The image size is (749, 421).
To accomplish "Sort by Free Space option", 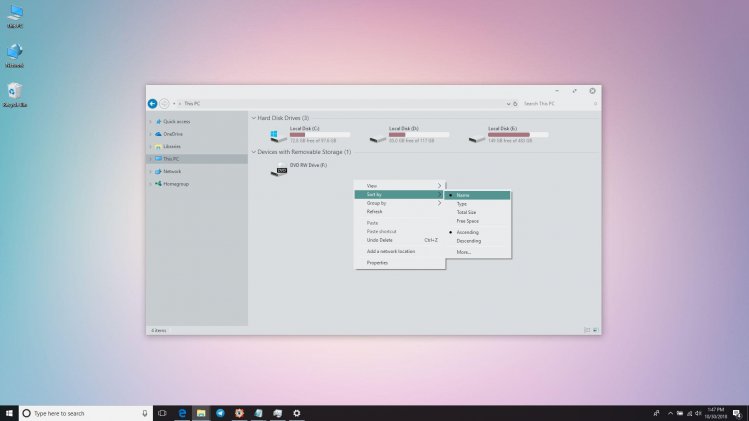I will (x=478, y=221).
